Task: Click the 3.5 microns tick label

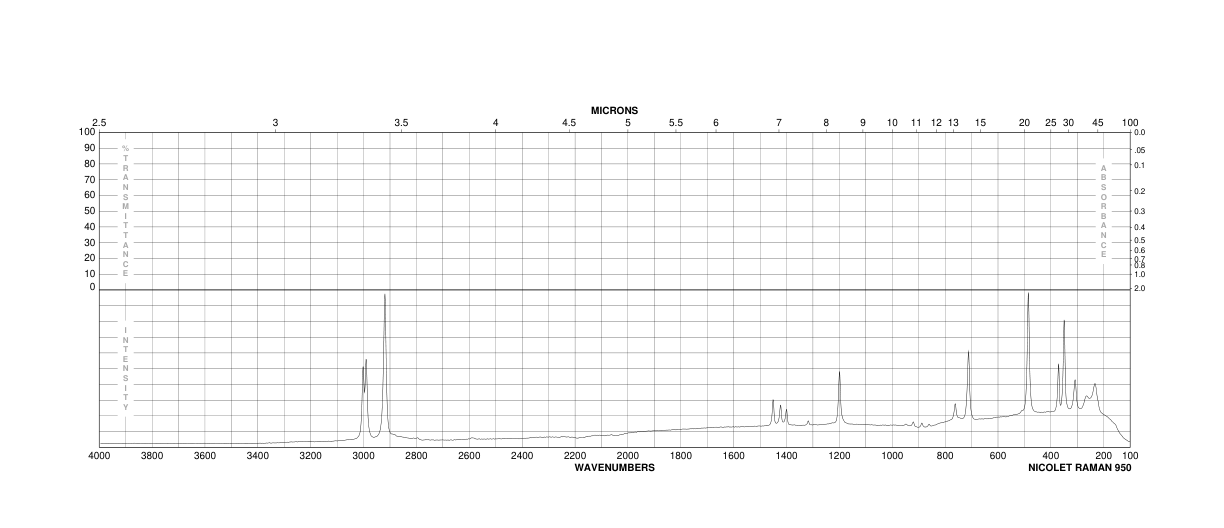Action: [401, 122]
